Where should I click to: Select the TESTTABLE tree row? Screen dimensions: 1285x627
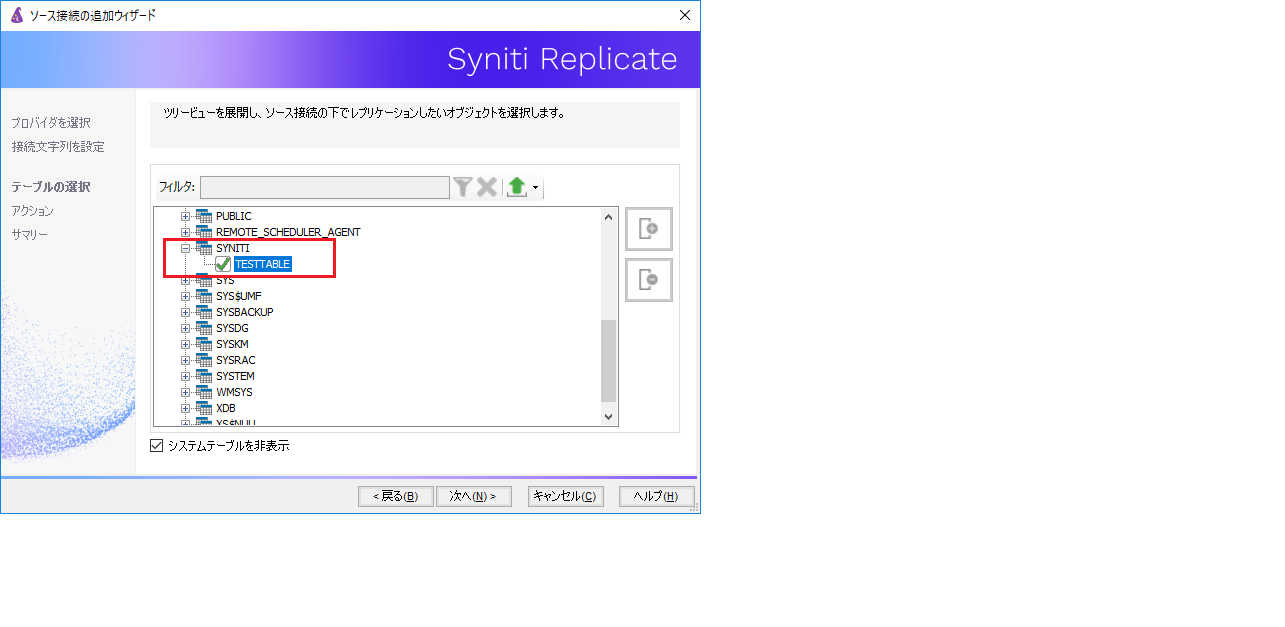tap(262, 264)
